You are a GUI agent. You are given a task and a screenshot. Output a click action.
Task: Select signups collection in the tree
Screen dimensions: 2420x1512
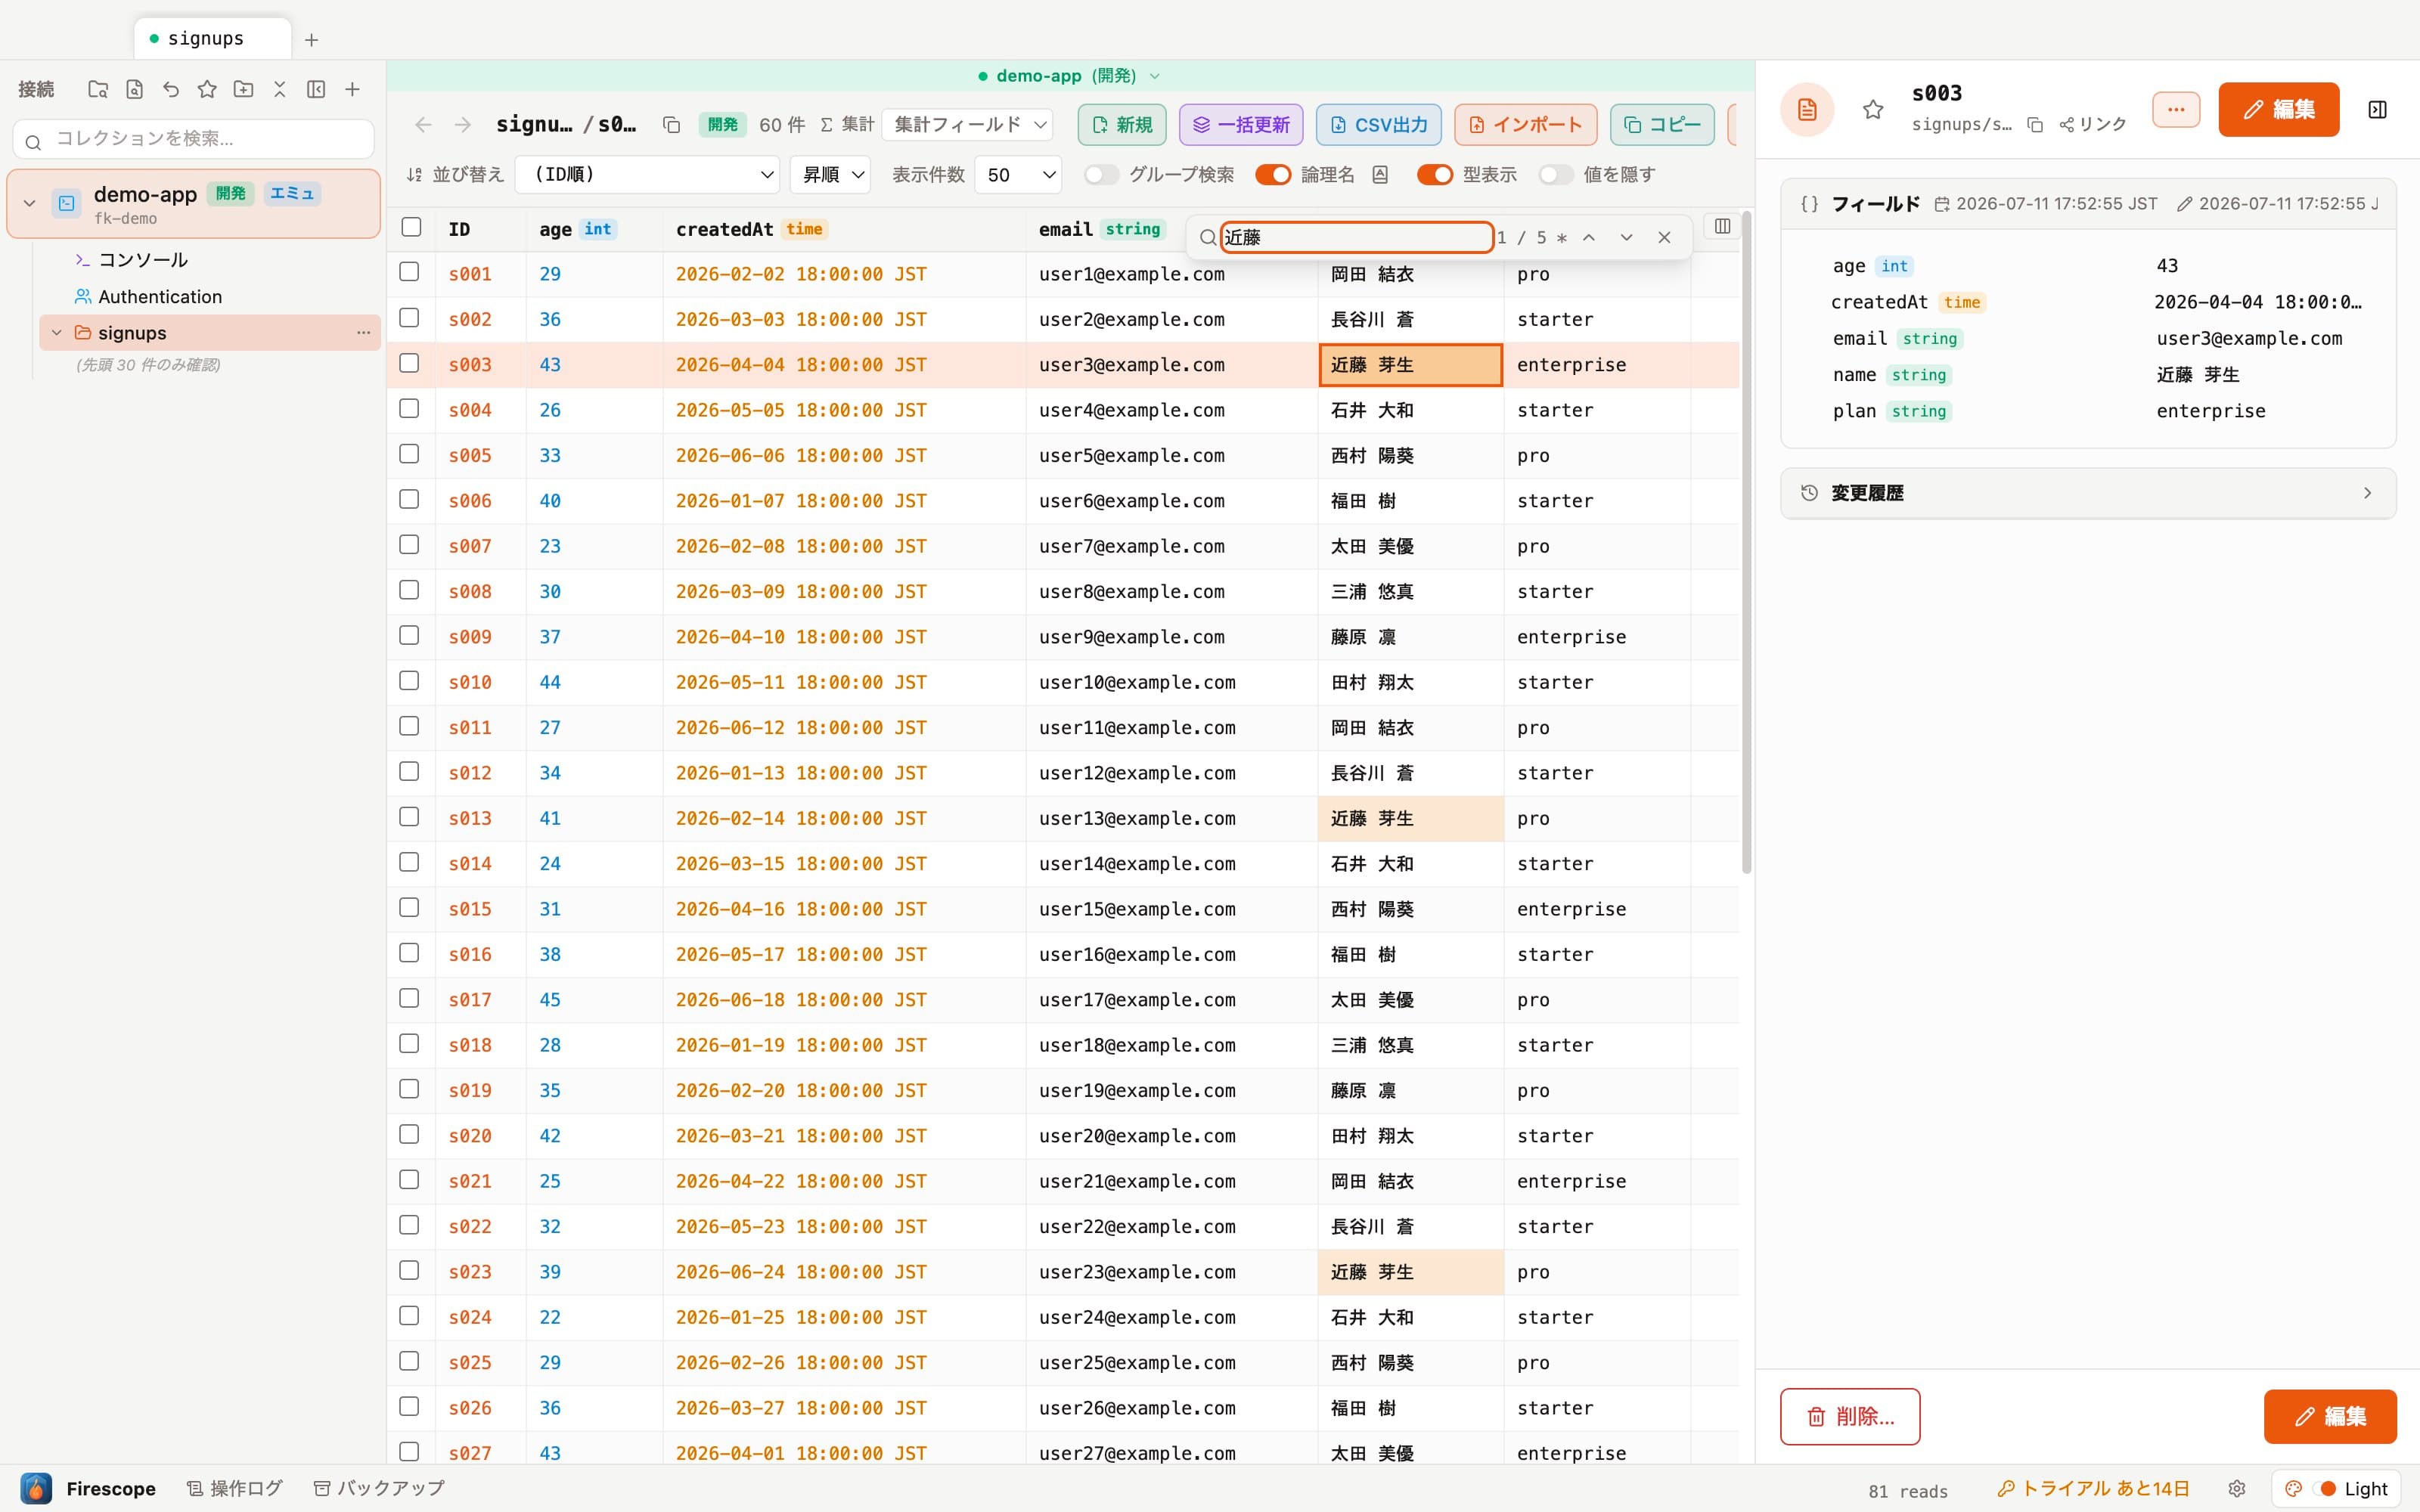click(x=210, y=333)
